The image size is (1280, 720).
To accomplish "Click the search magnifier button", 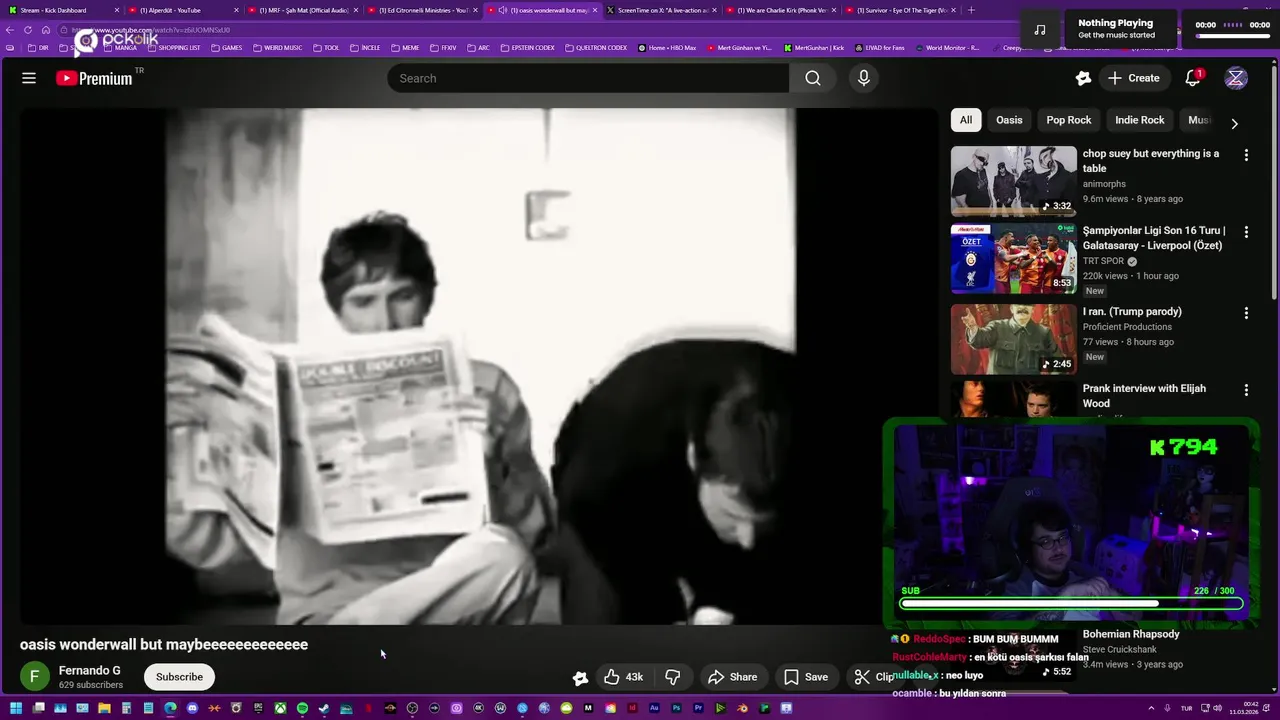I will tap(813, 78).
